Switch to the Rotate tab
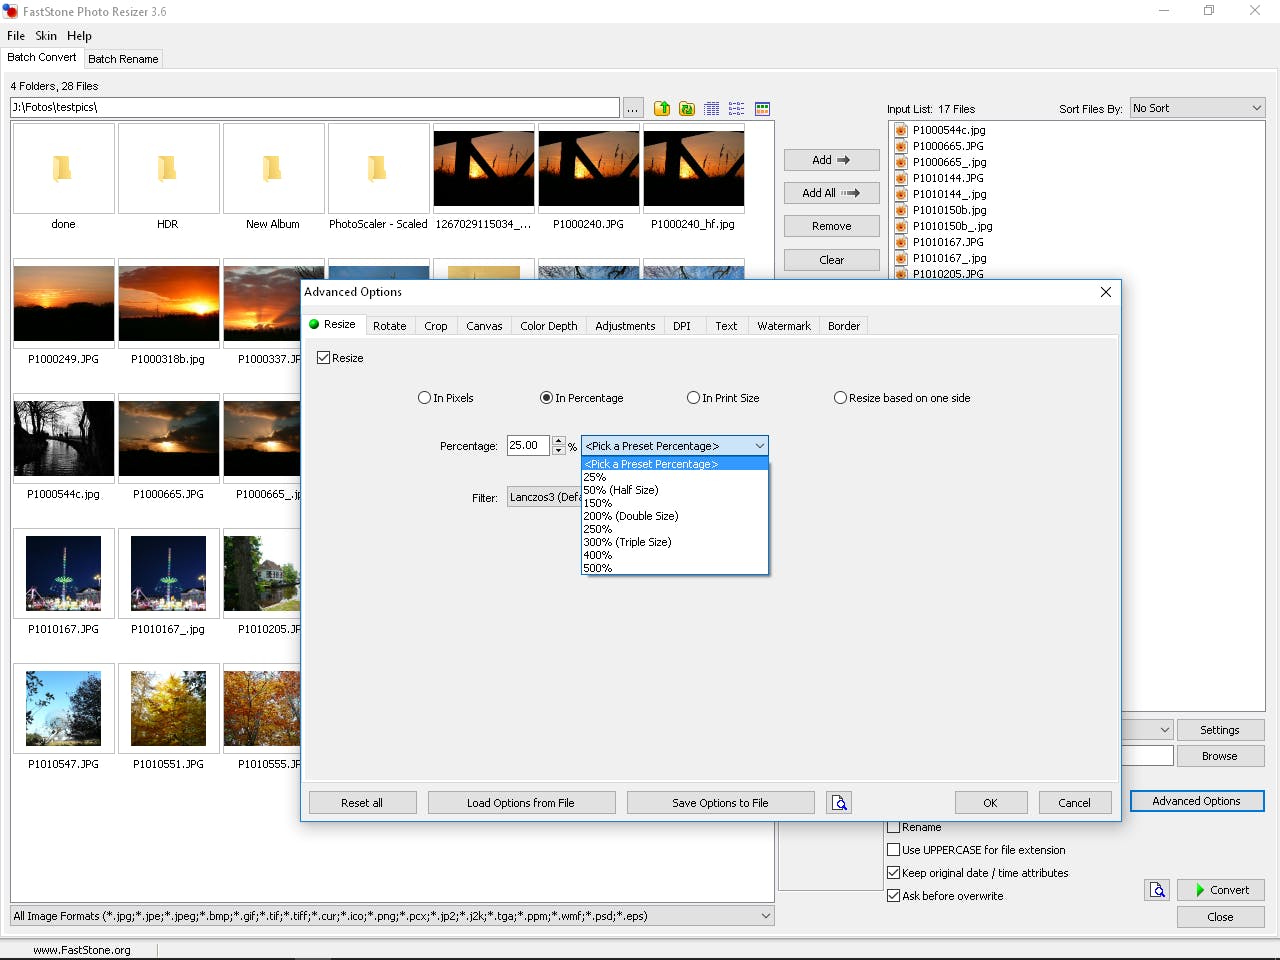1280x960 pixels. click(390, 326)
